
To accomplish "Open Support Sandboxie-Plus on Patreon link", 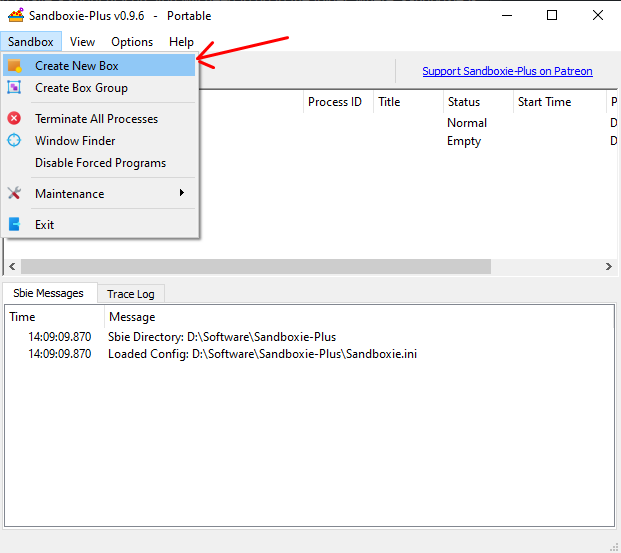I will tap(507, 71).
